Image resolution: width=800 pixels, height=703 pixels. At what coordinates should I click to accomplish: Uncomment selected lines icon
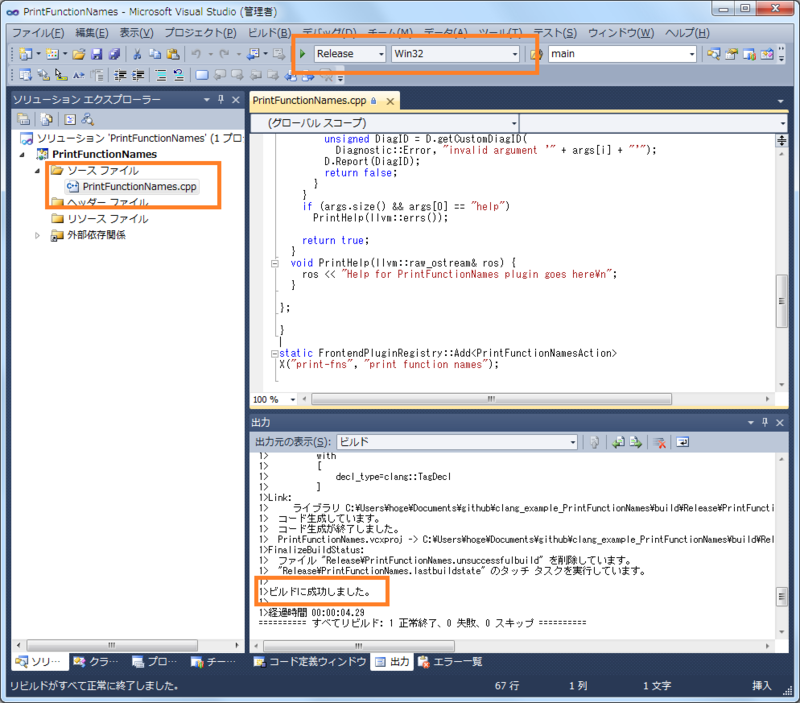coord(179,76)
